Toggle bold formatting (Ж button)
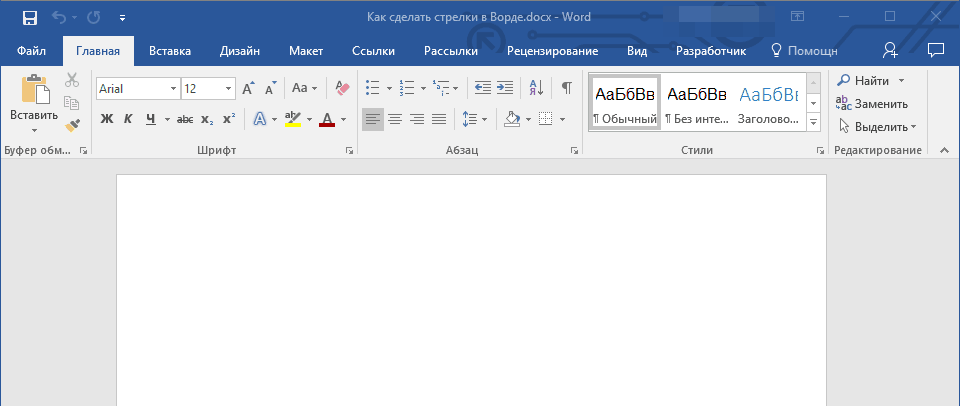 (x=107, y=119)
